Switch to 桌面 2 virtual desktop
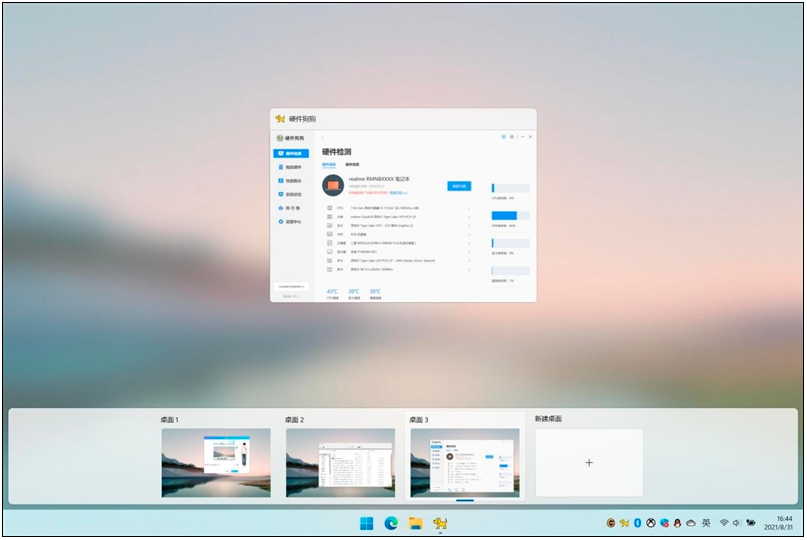Image resolution: width=807 pixels, height=540 pixels. pyautogui.click(x=340, y=462)
